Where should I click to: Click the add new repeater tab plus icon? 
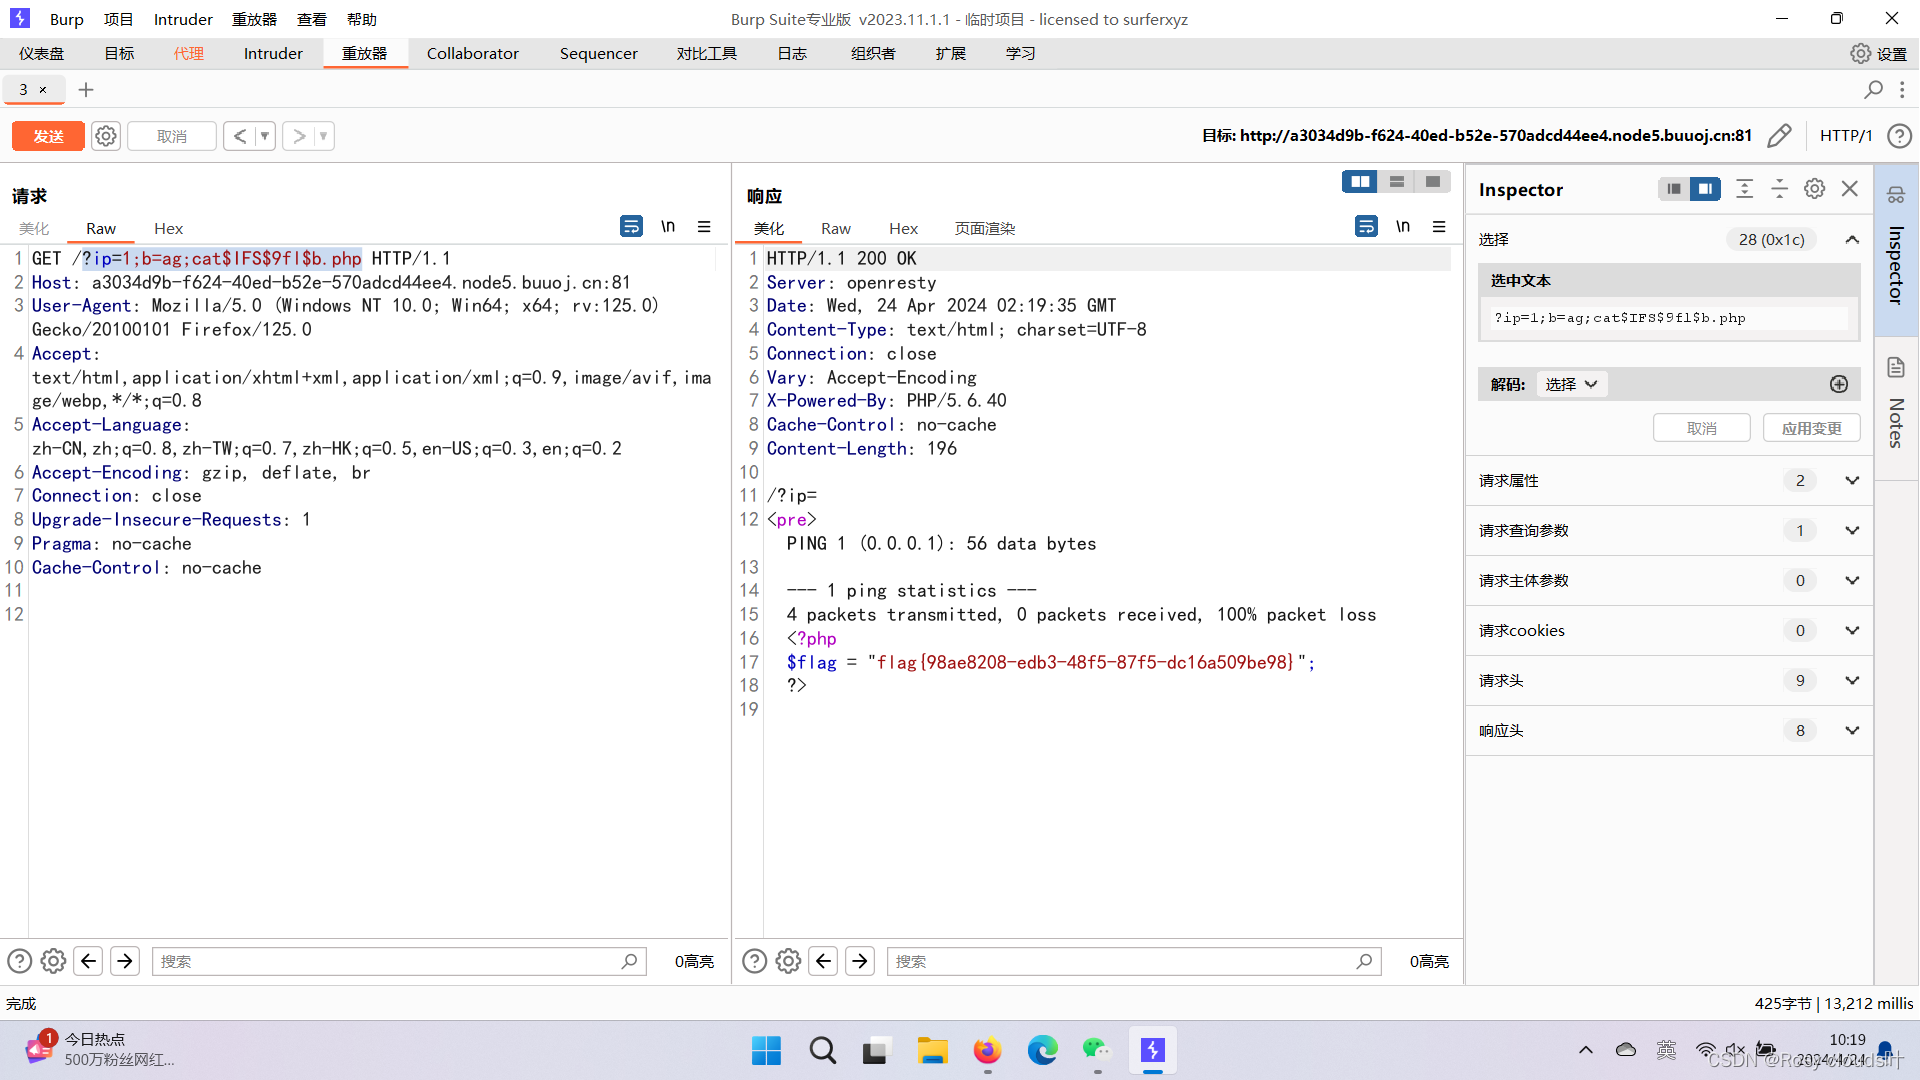pyautogui.click(x=86, y=90)
